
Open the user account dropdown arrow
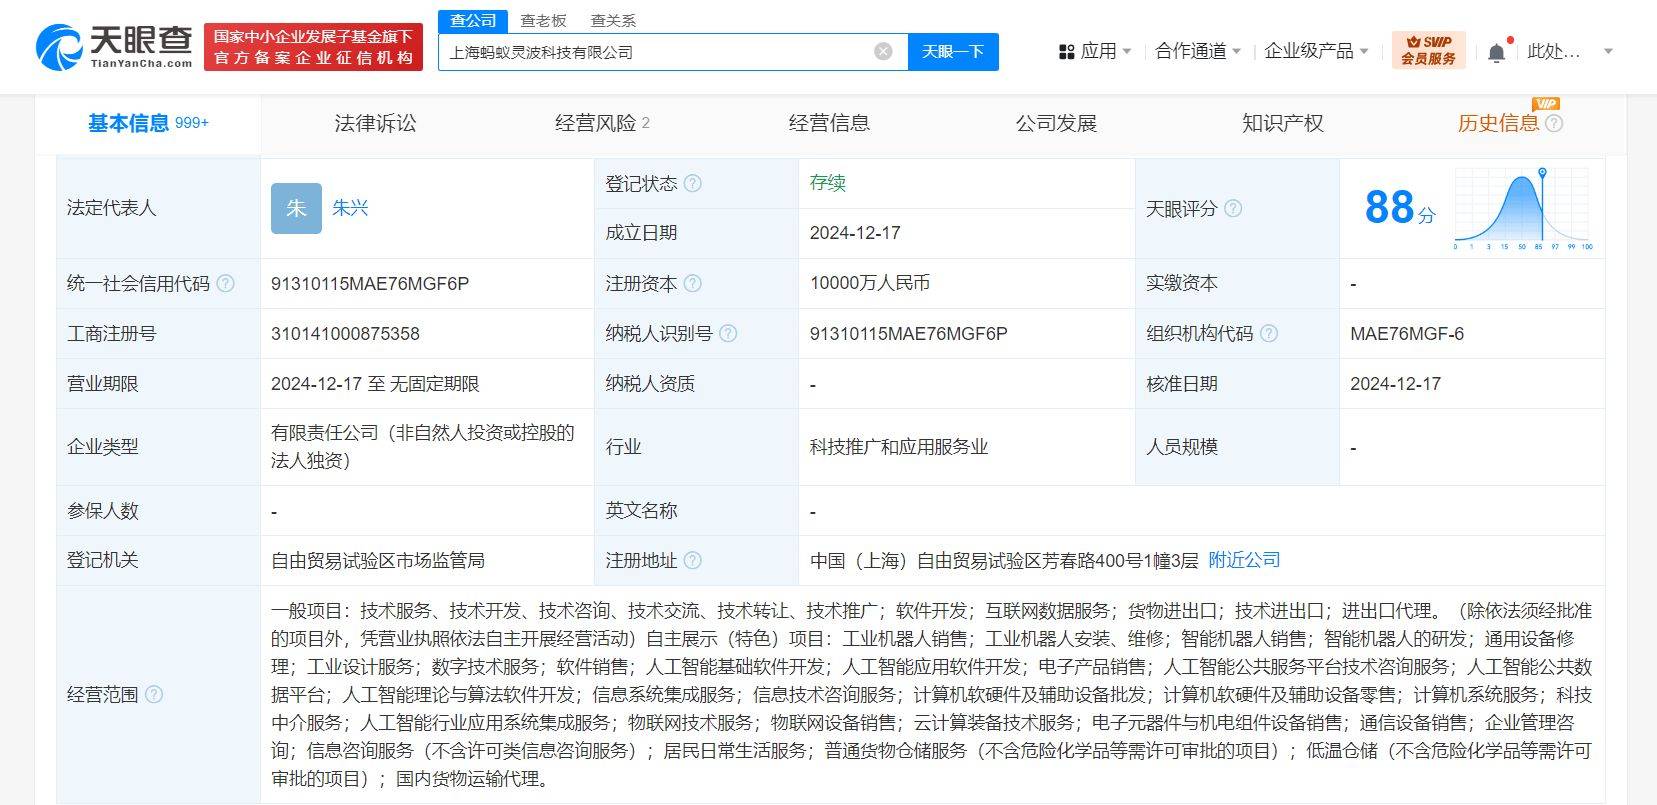tap(1608, 51)
